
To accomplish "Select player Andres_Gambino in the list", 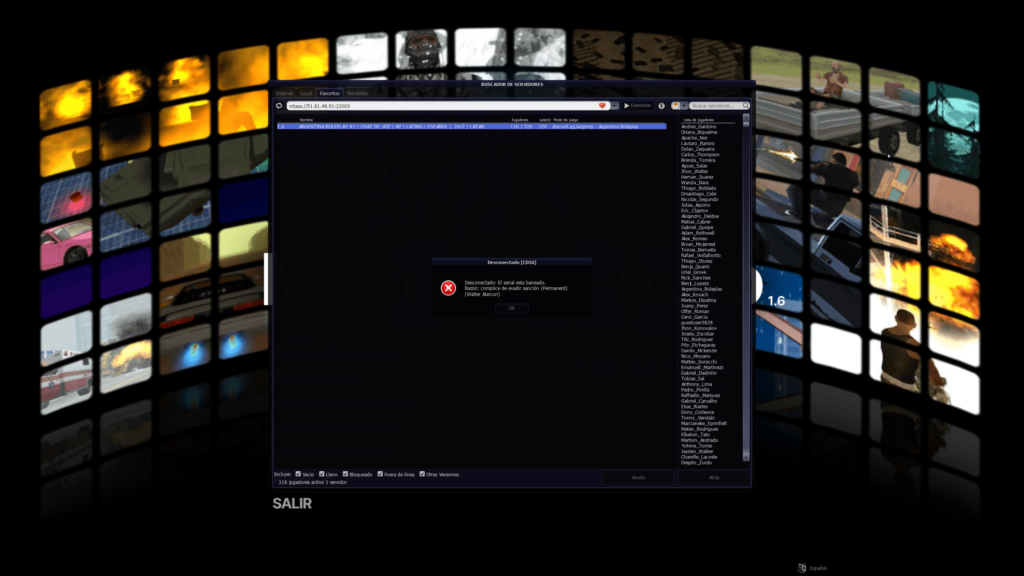I will (698, 127).
